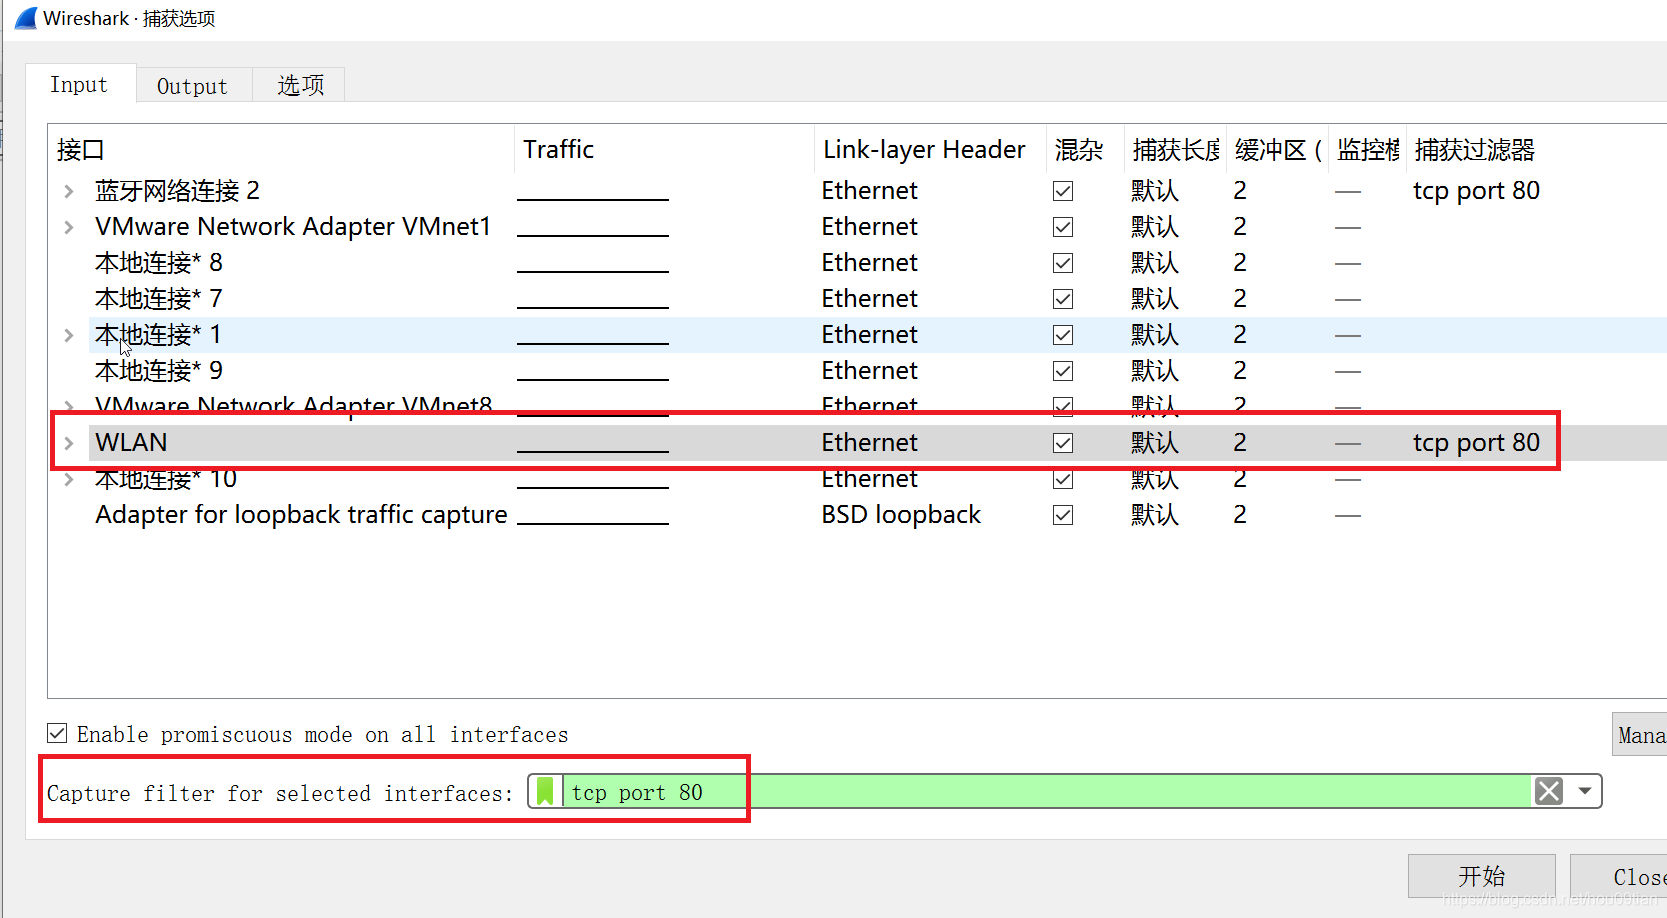The width and height of the screenshot is (1667, 918).
Task: Toggle promiscuous checkbox for WLAN
Action: [x=1063, y=443]
